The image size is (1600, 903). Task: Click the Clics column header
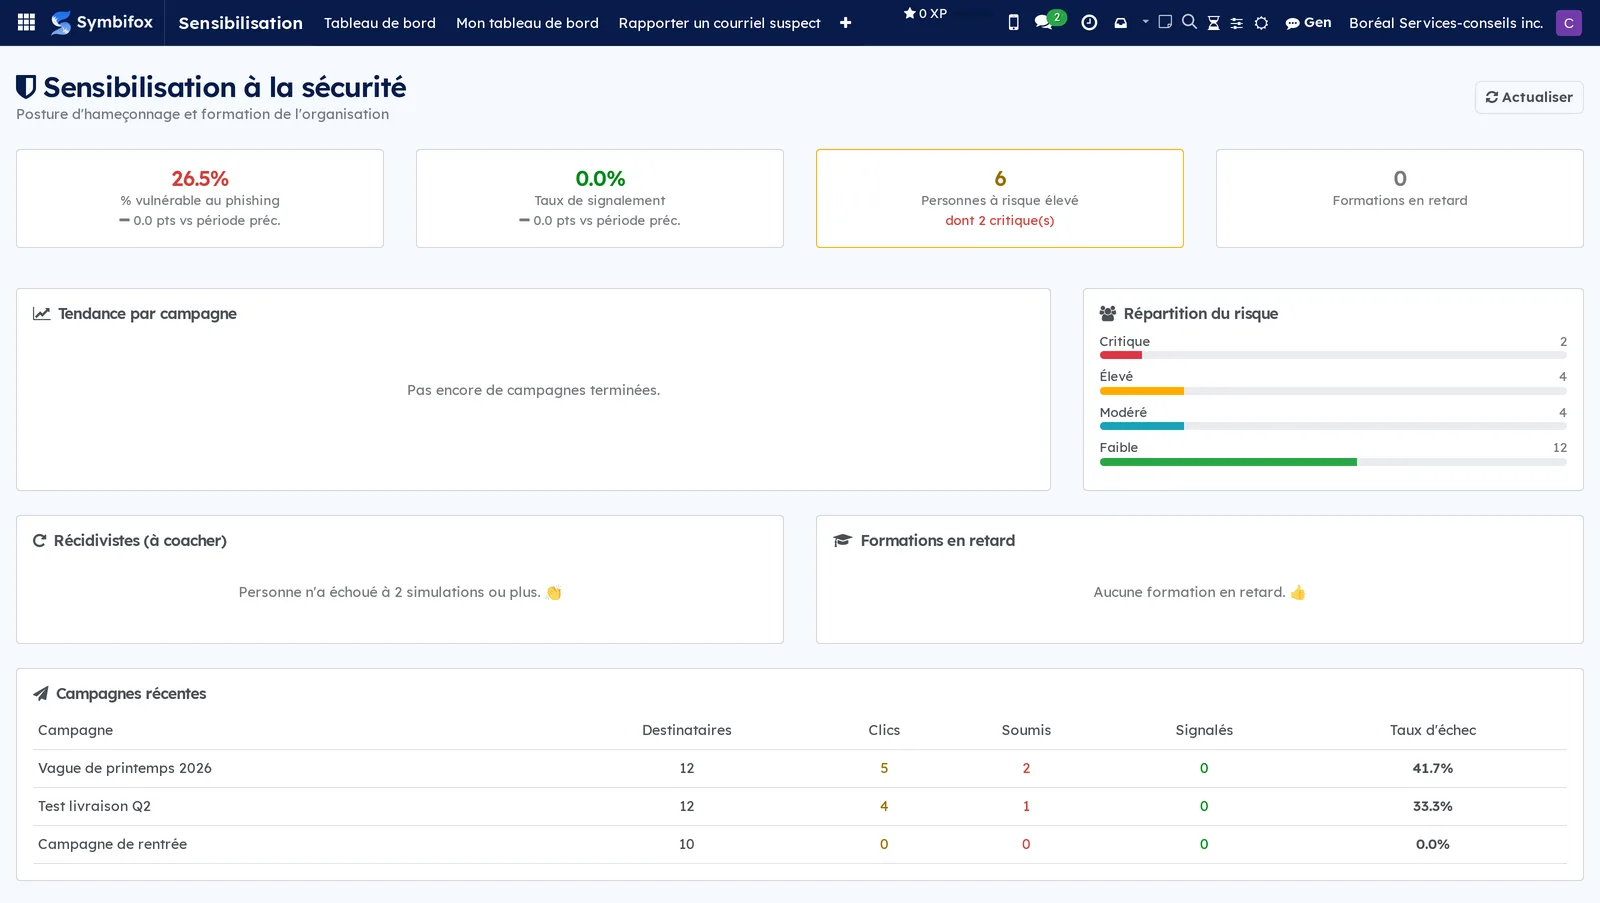click(x=884, y=730)
